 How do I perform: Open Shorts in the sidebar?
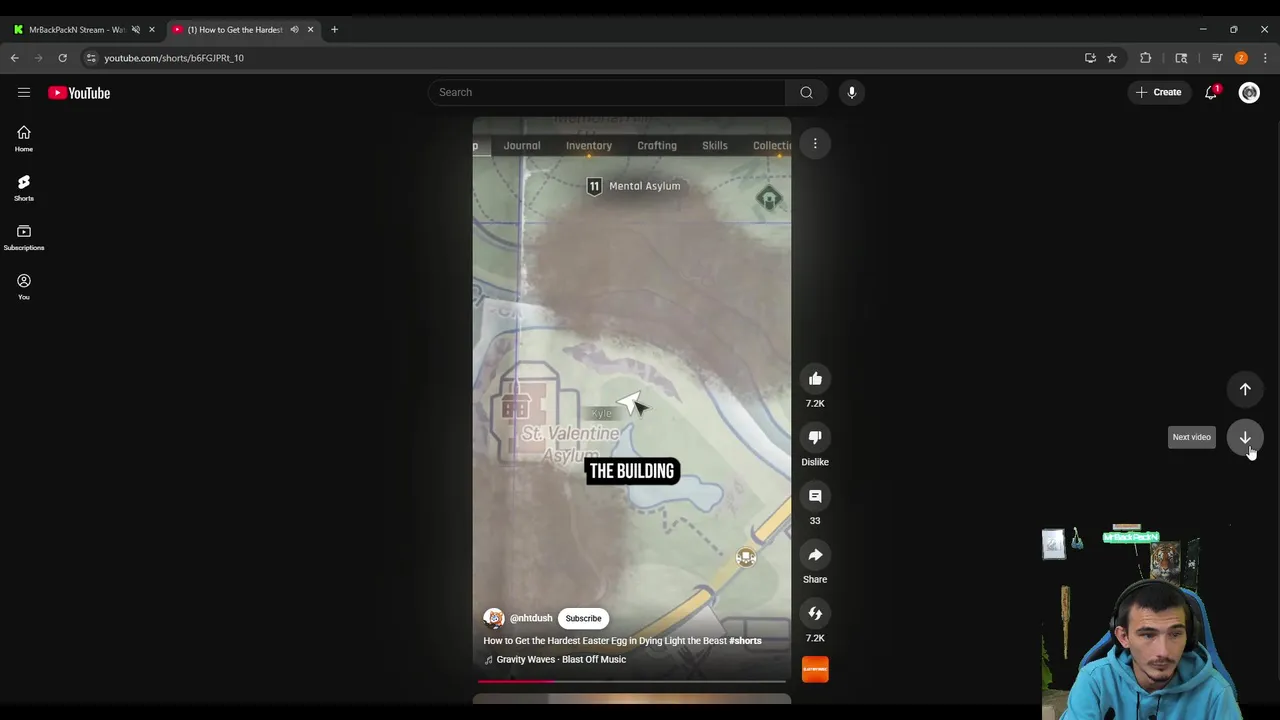(x=24, y=188)
